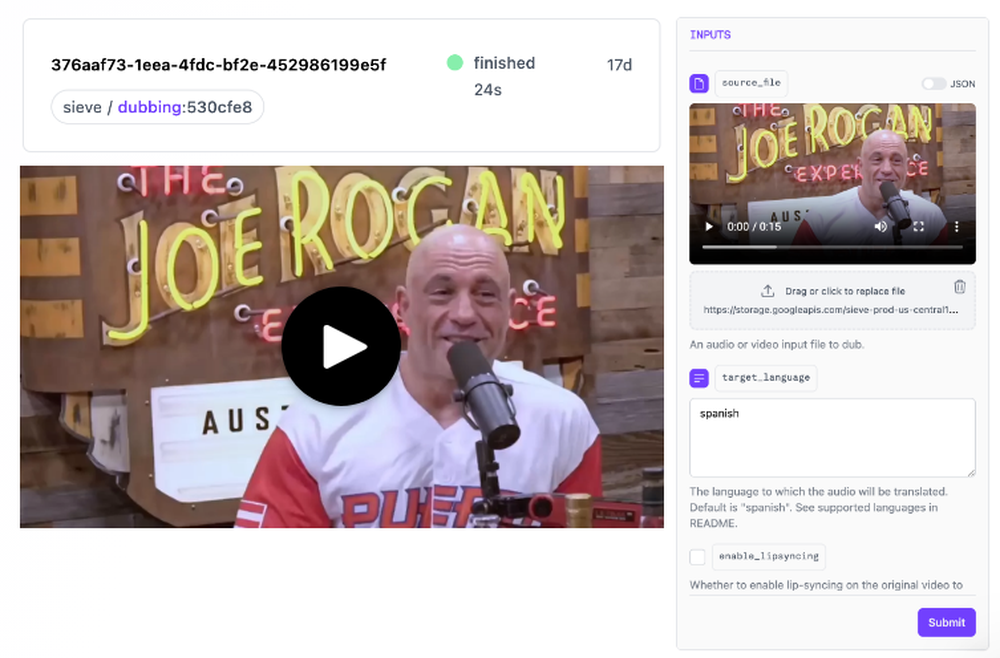The width and height of the screenshot is (1000, 658).
Task: Click description An audio or video input file
Action: point(777,344)
